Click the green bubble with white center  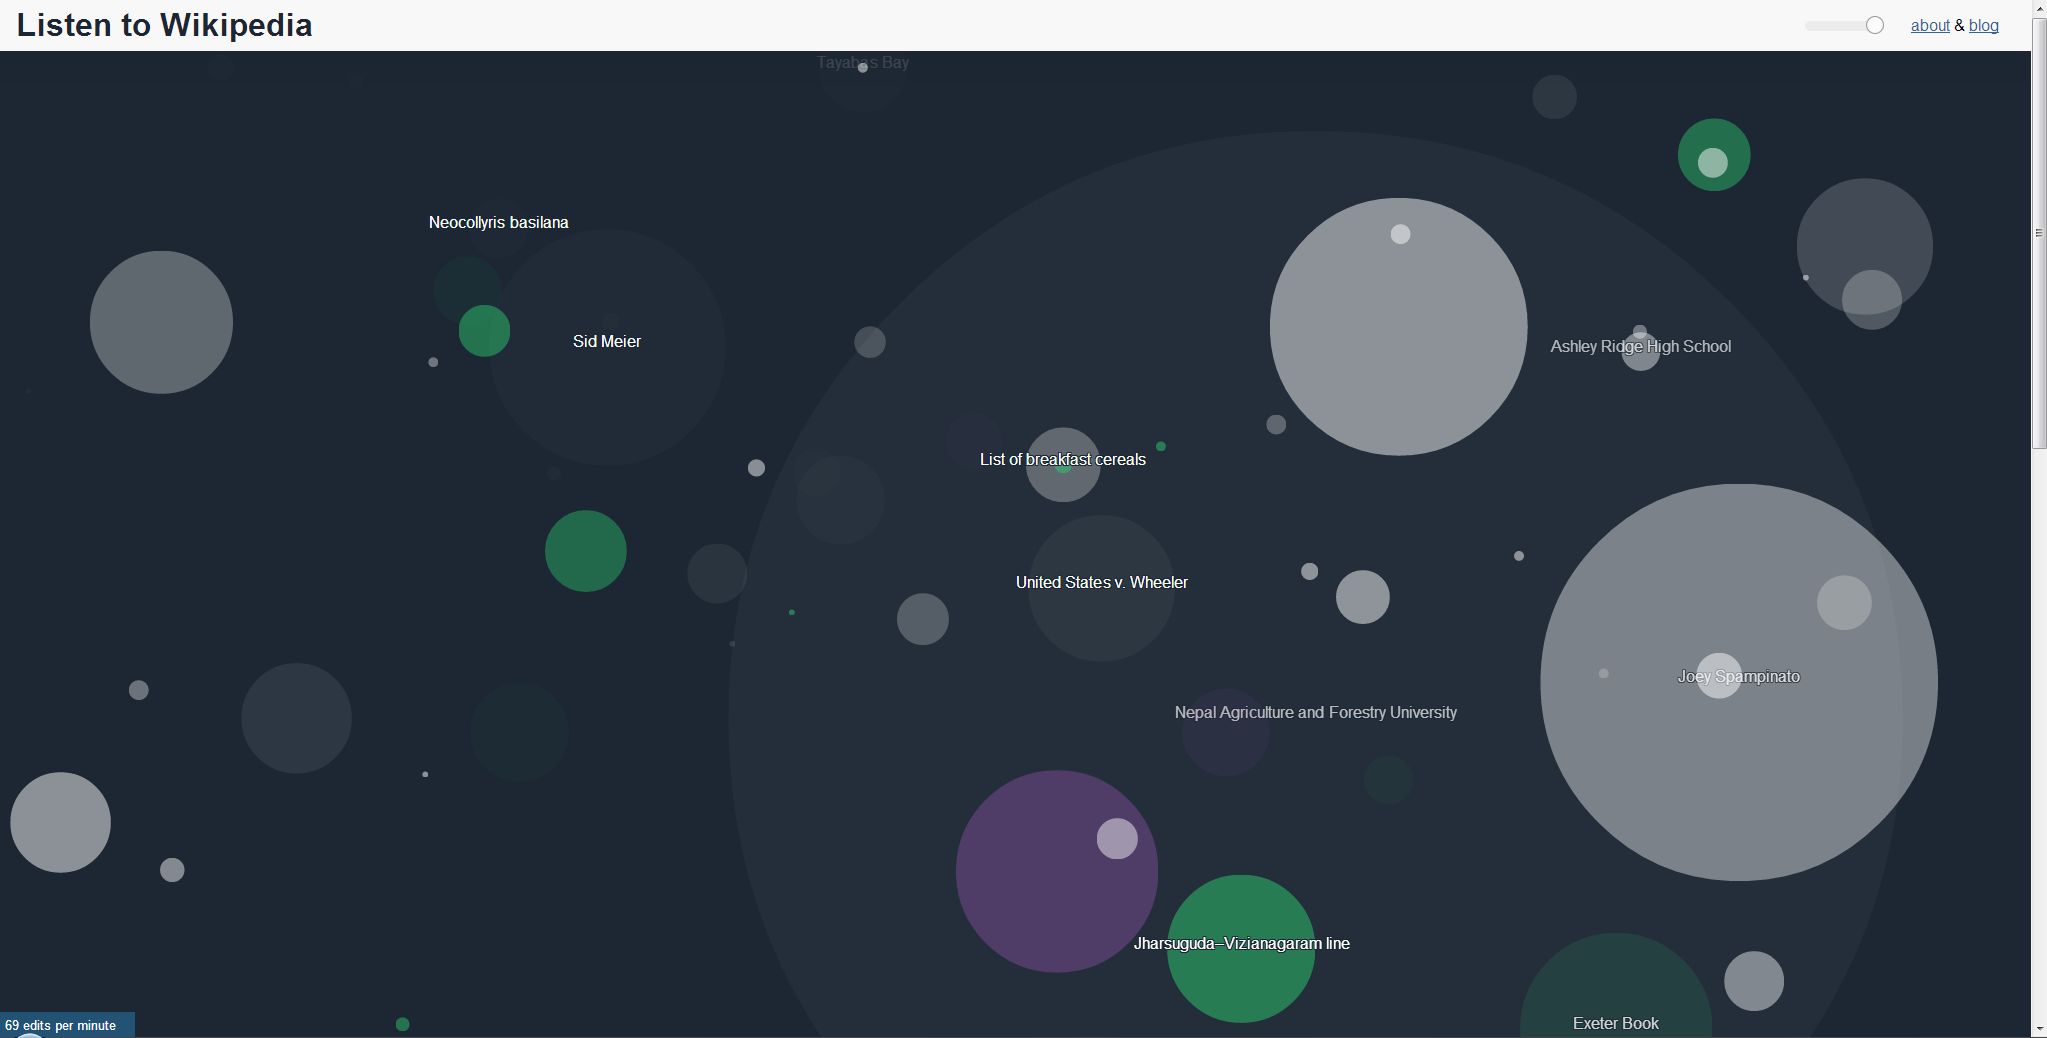[1713, 155]
